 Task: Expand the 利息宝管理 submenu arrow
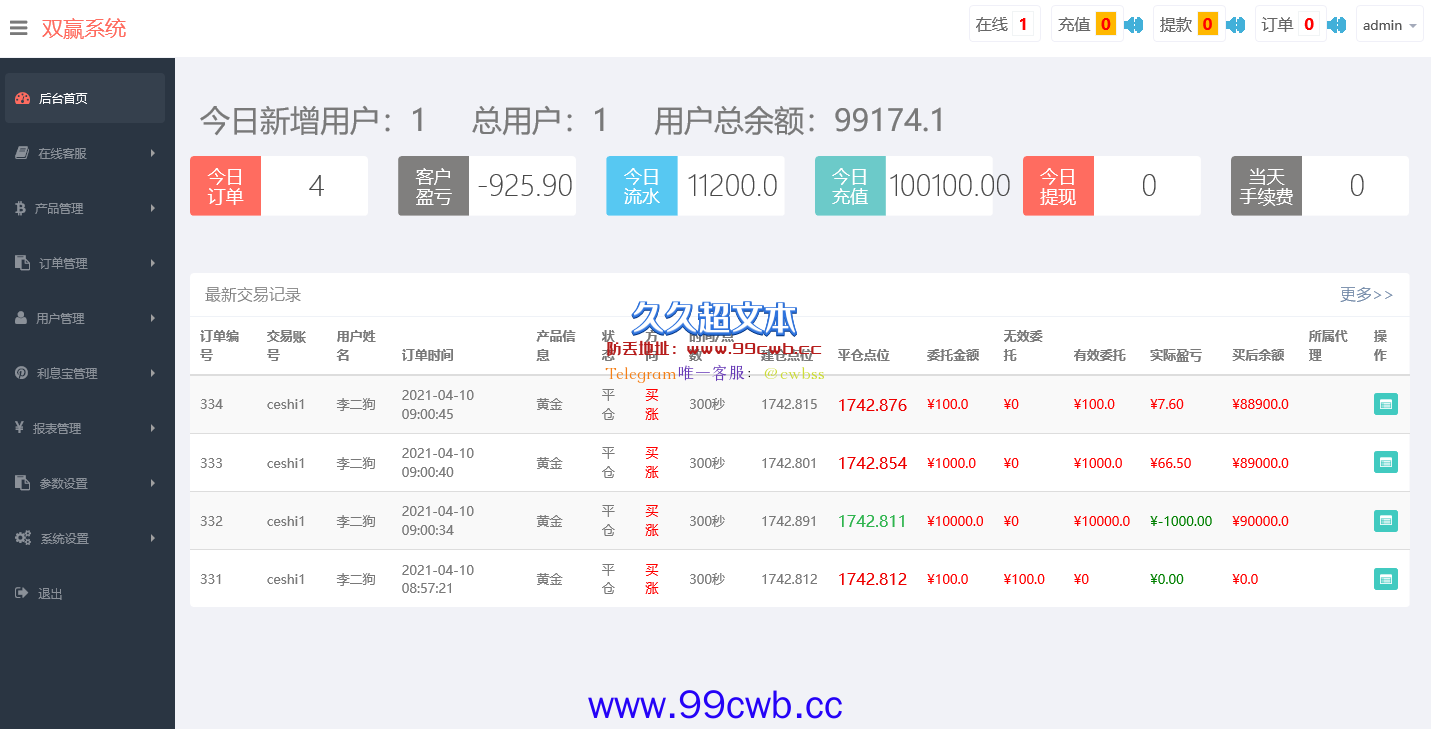pyautogui.click(x=153, y=373)
